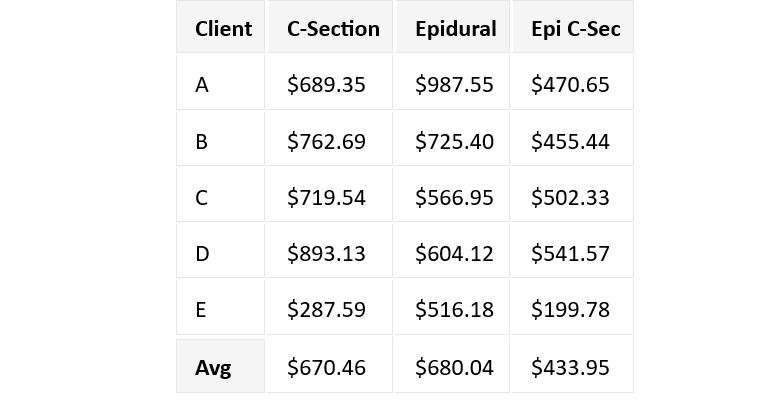Click the $725.40 cell
This screenshot has height=408, width=772.
click(454, 141)
